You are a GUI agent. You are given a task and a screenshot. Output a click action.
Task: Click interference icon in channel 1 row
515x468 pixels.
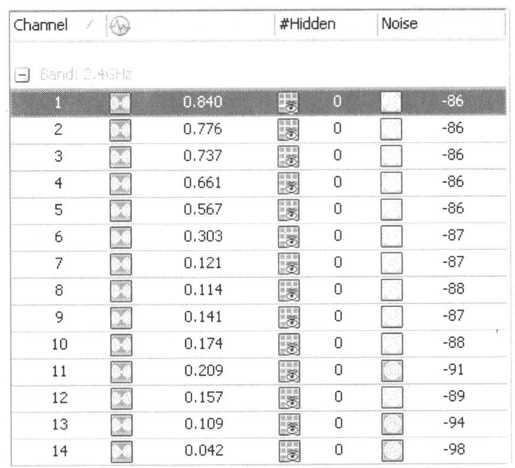pyautogui.click(x=120, y=103)
